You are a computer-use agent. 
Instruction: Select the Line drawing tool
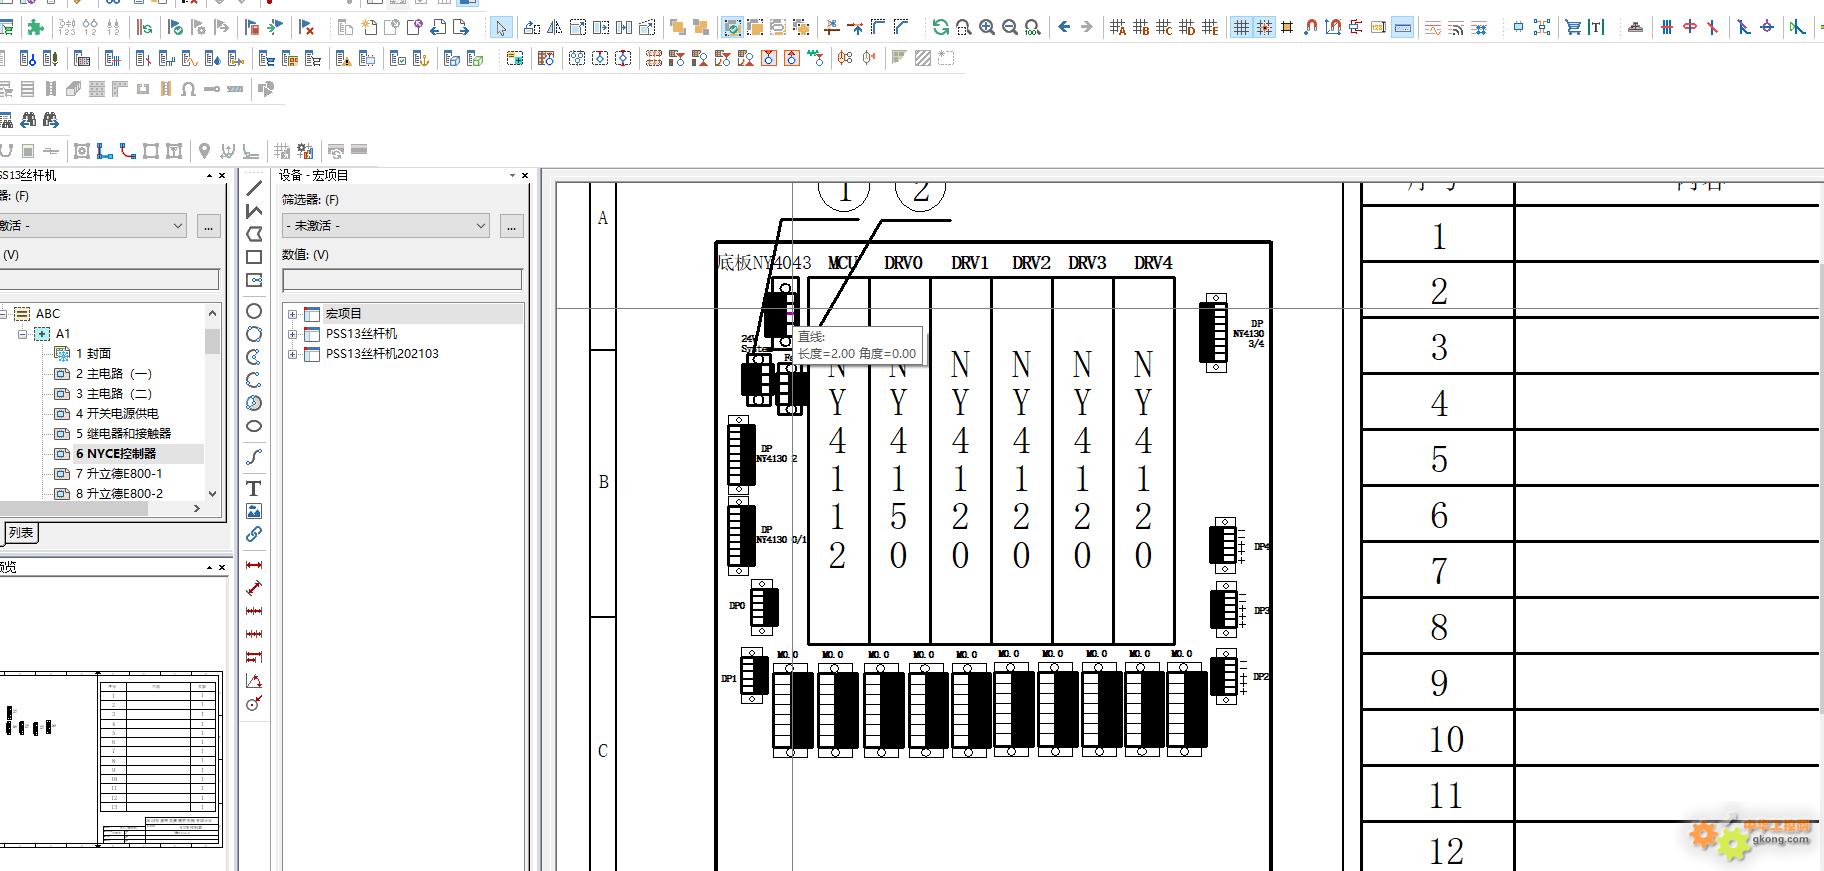(254, 188)
